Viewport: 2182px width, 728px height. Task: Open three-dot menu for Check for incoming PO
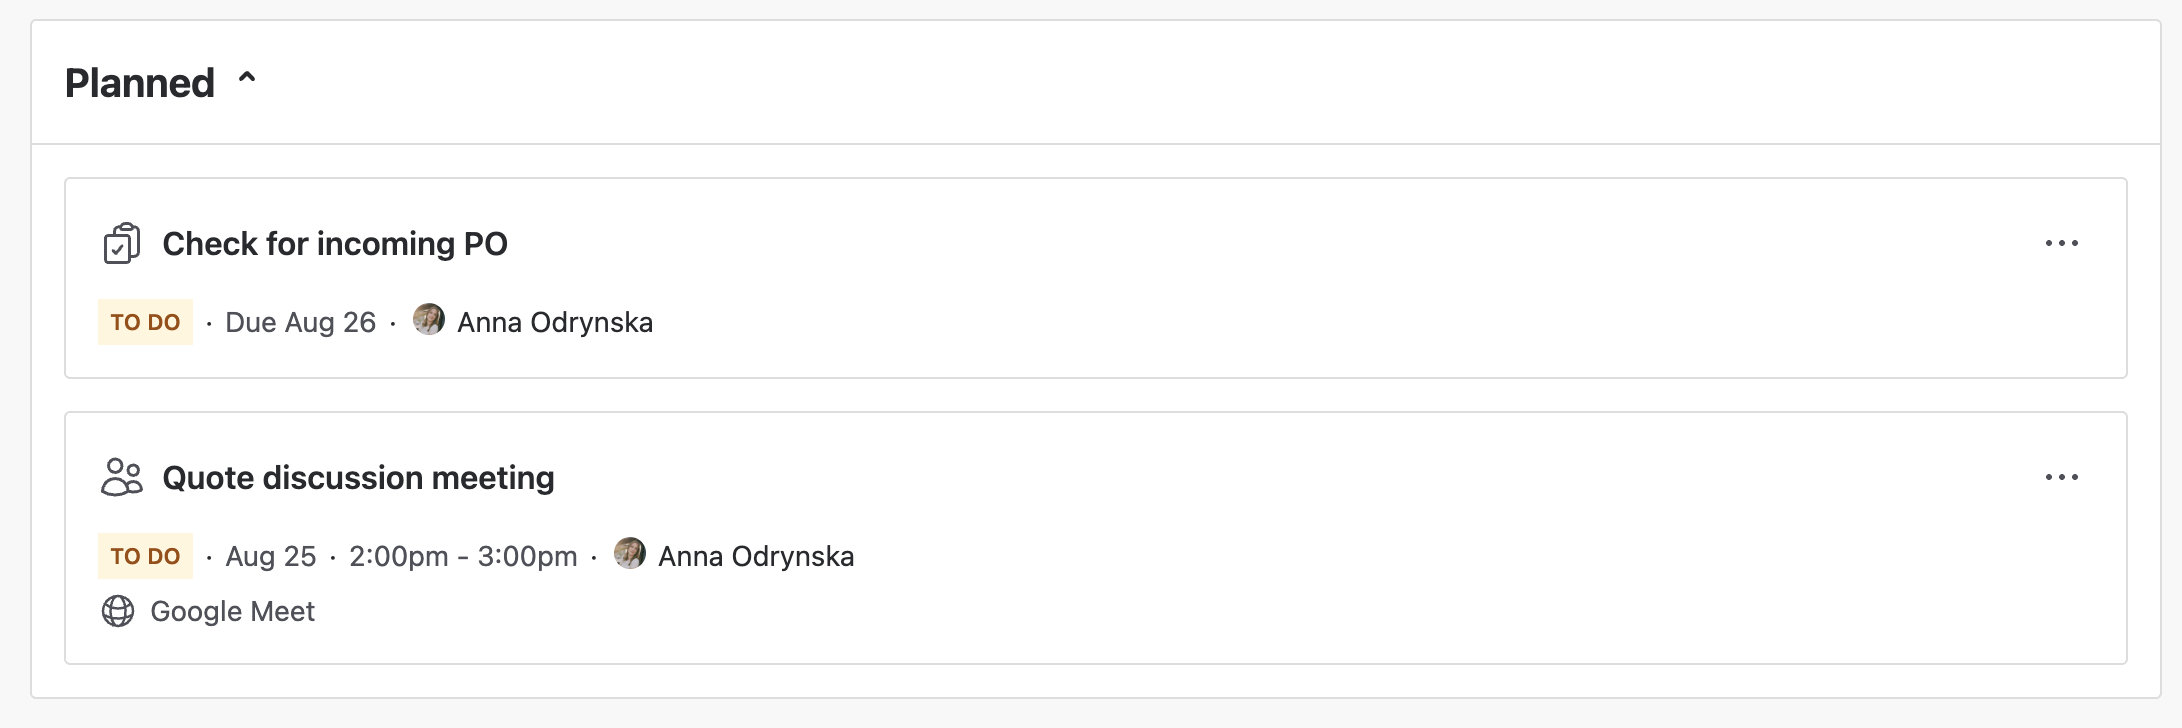coord(2061,243)
